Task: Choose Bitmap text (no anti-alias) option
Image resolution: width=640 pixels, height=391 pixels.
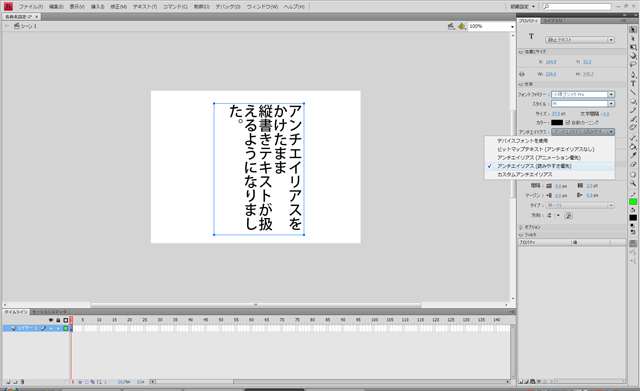Action: click(549, 149)
